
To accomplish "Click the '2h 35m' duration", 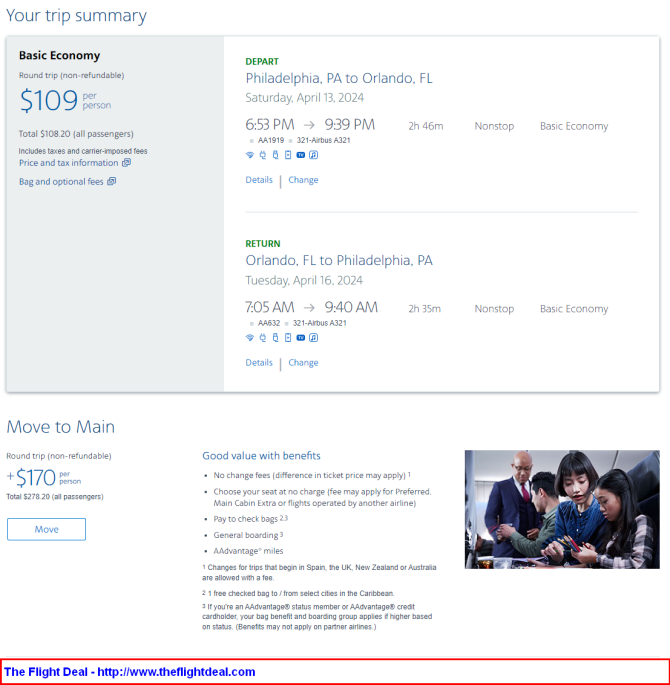I will tap(425, 308).
